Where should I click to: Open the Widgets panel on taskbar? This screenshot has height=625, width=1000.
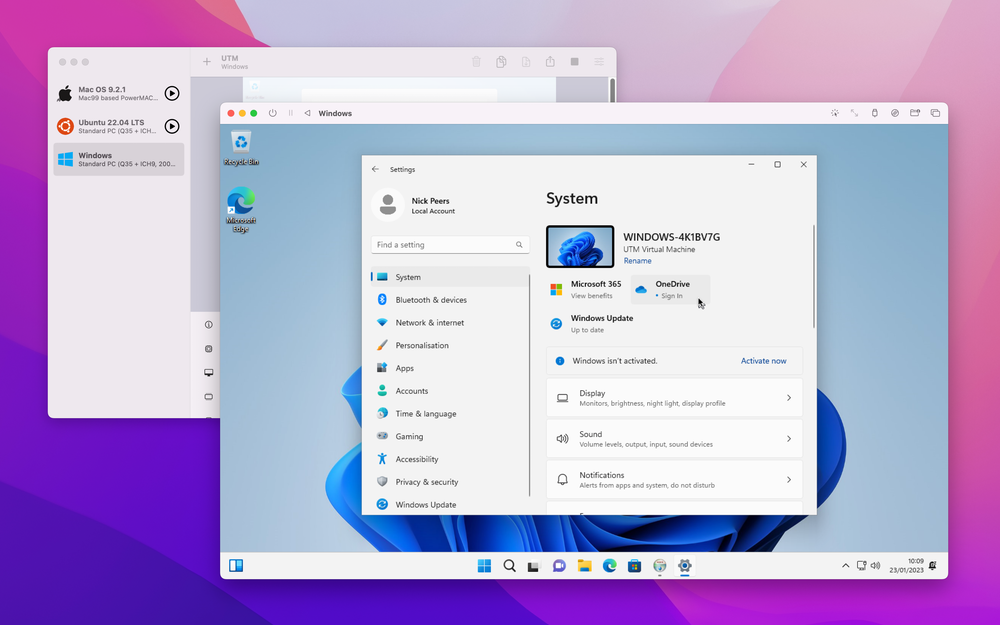point(236,566)
